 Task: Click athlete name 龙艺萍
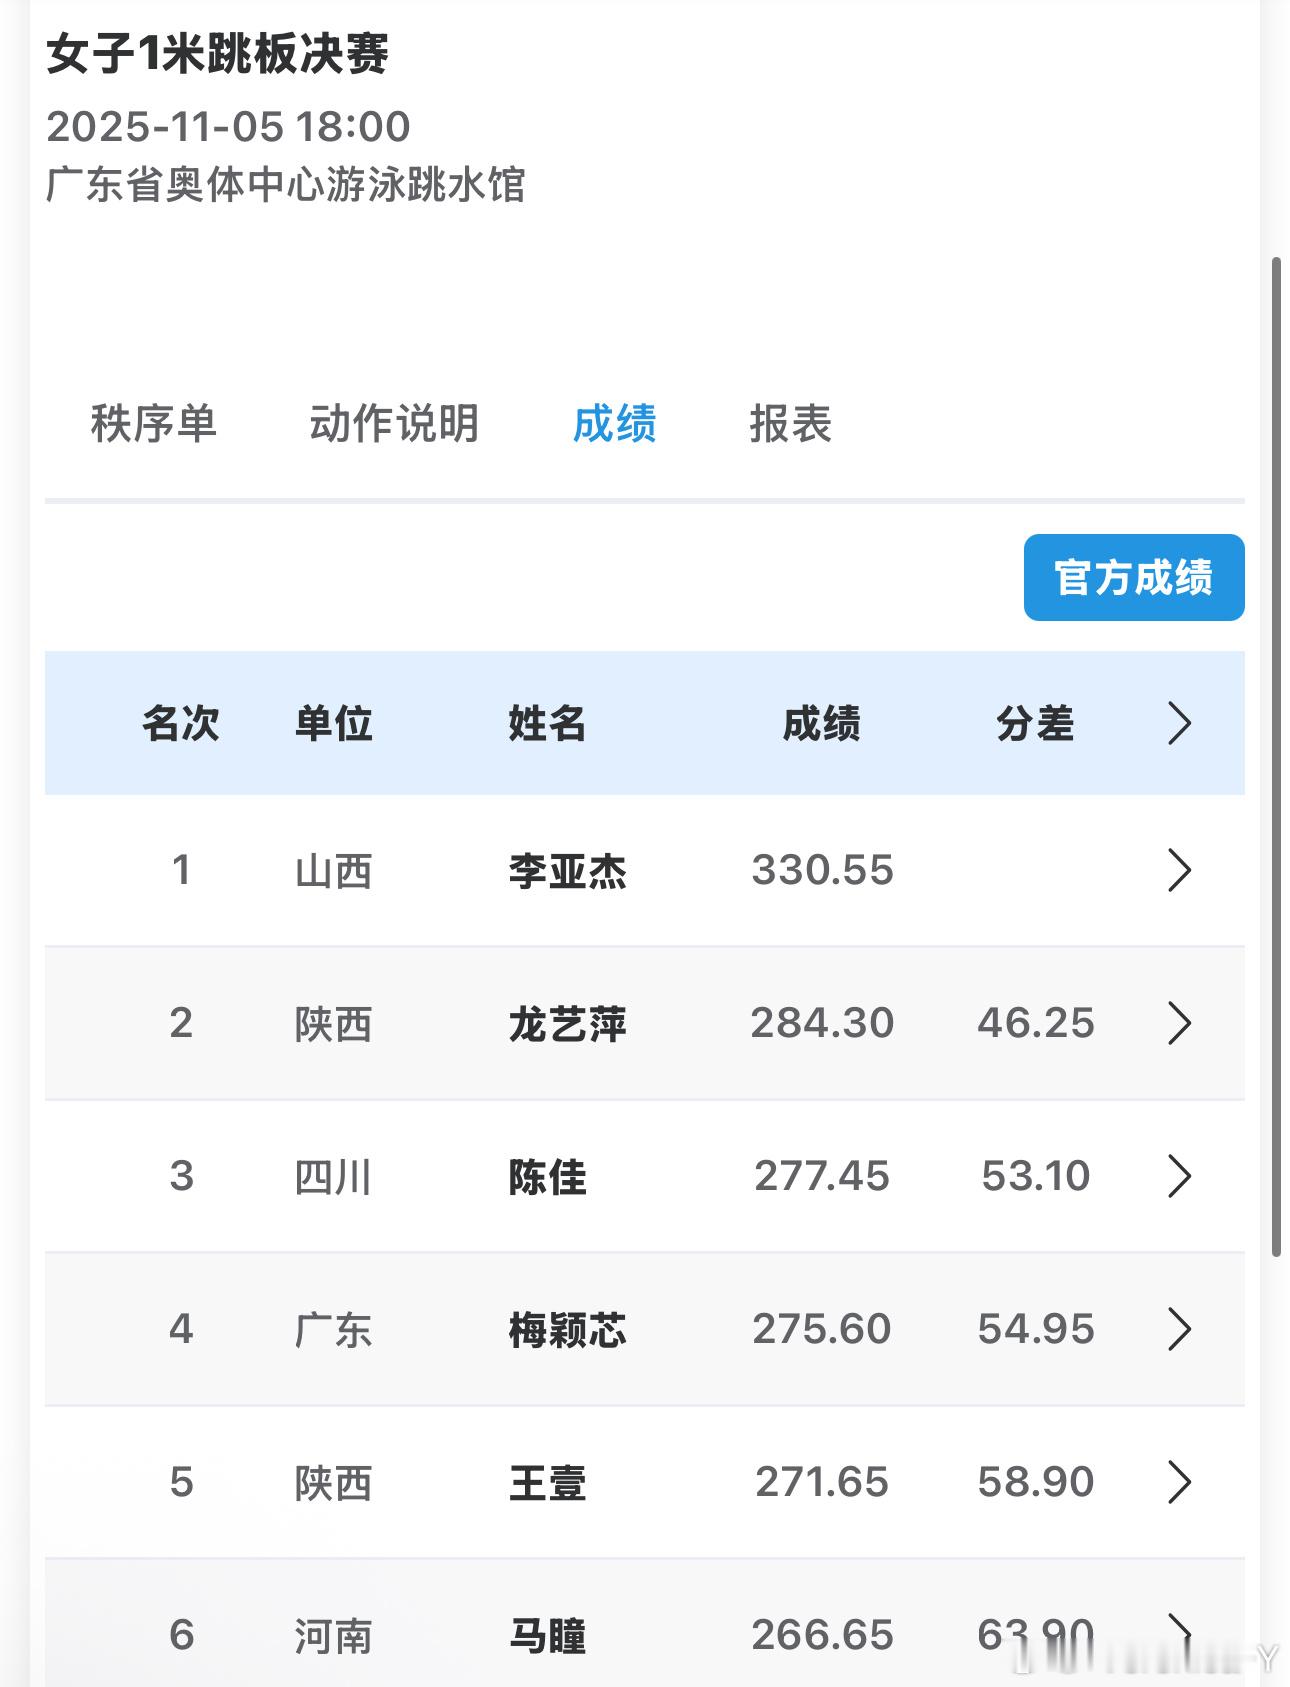[567, 1024]
